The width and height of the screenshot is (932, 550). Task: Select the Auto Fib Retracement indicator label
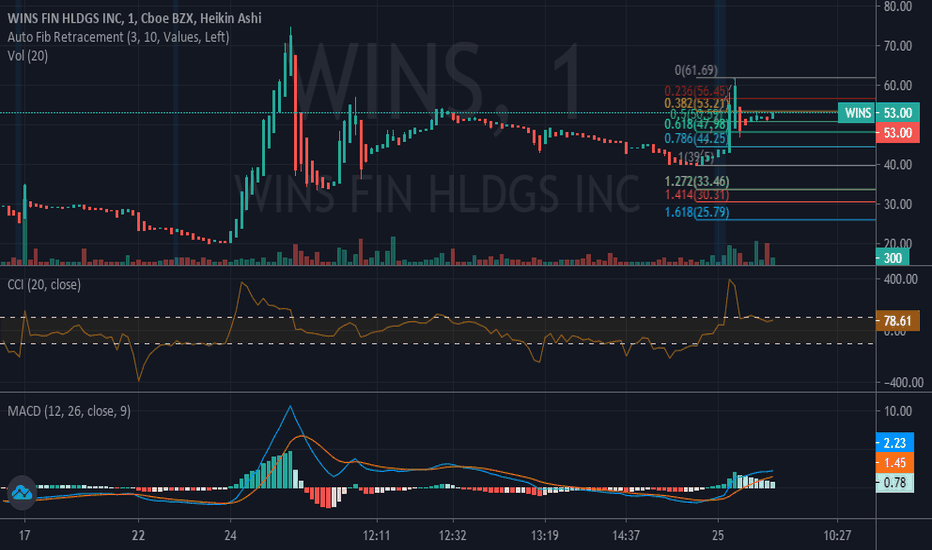point(118,37)
